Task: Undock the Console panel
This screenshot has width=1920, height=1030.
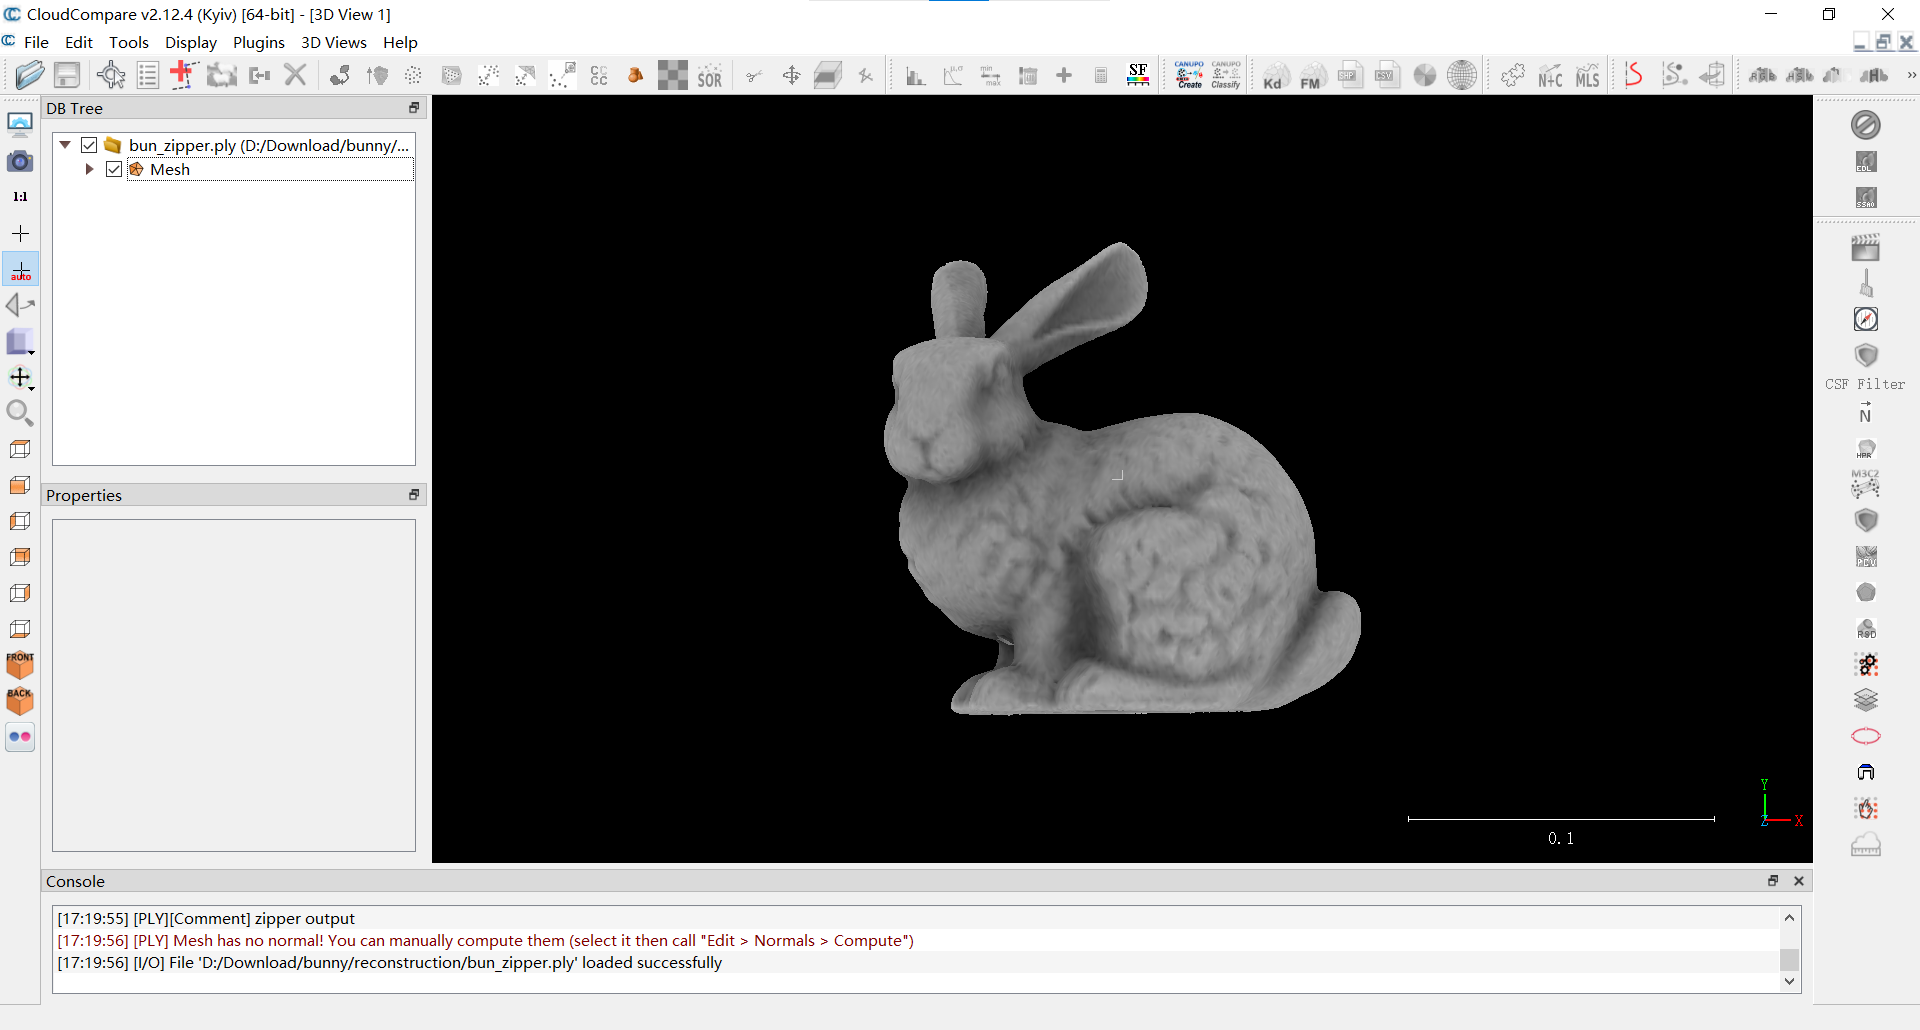Action: pos(1773,881)
